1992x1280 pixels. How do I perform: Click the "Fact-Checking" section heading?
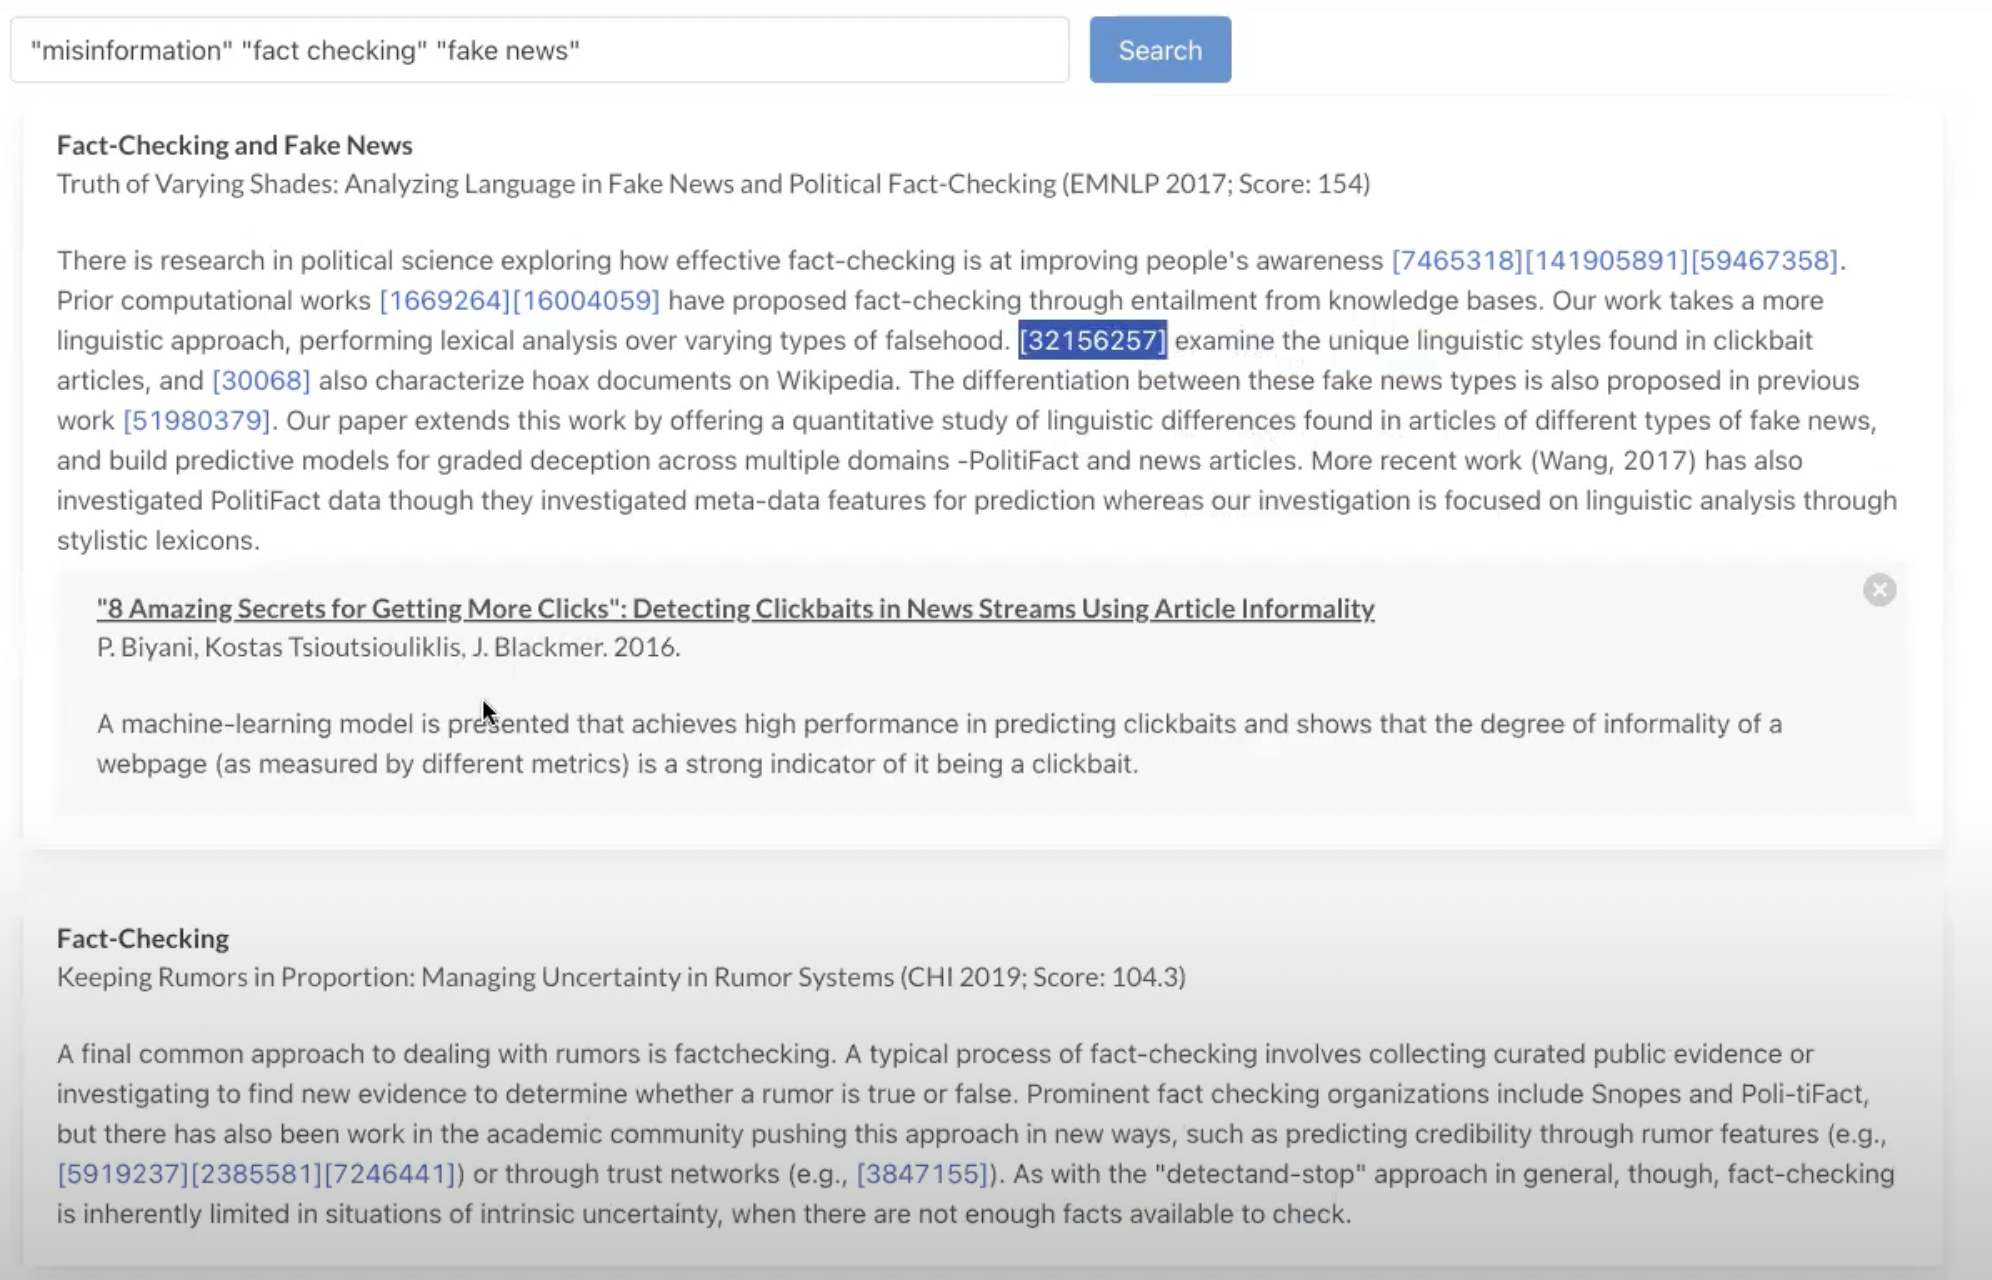point(143,938)
